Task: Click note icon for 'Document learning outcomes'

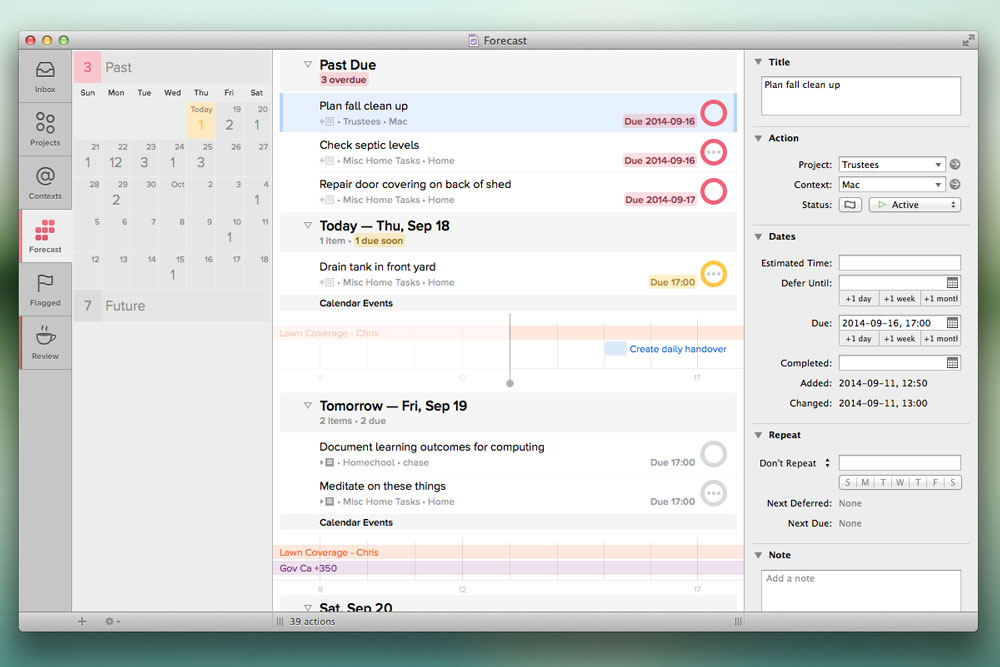Action: point(327,462)
